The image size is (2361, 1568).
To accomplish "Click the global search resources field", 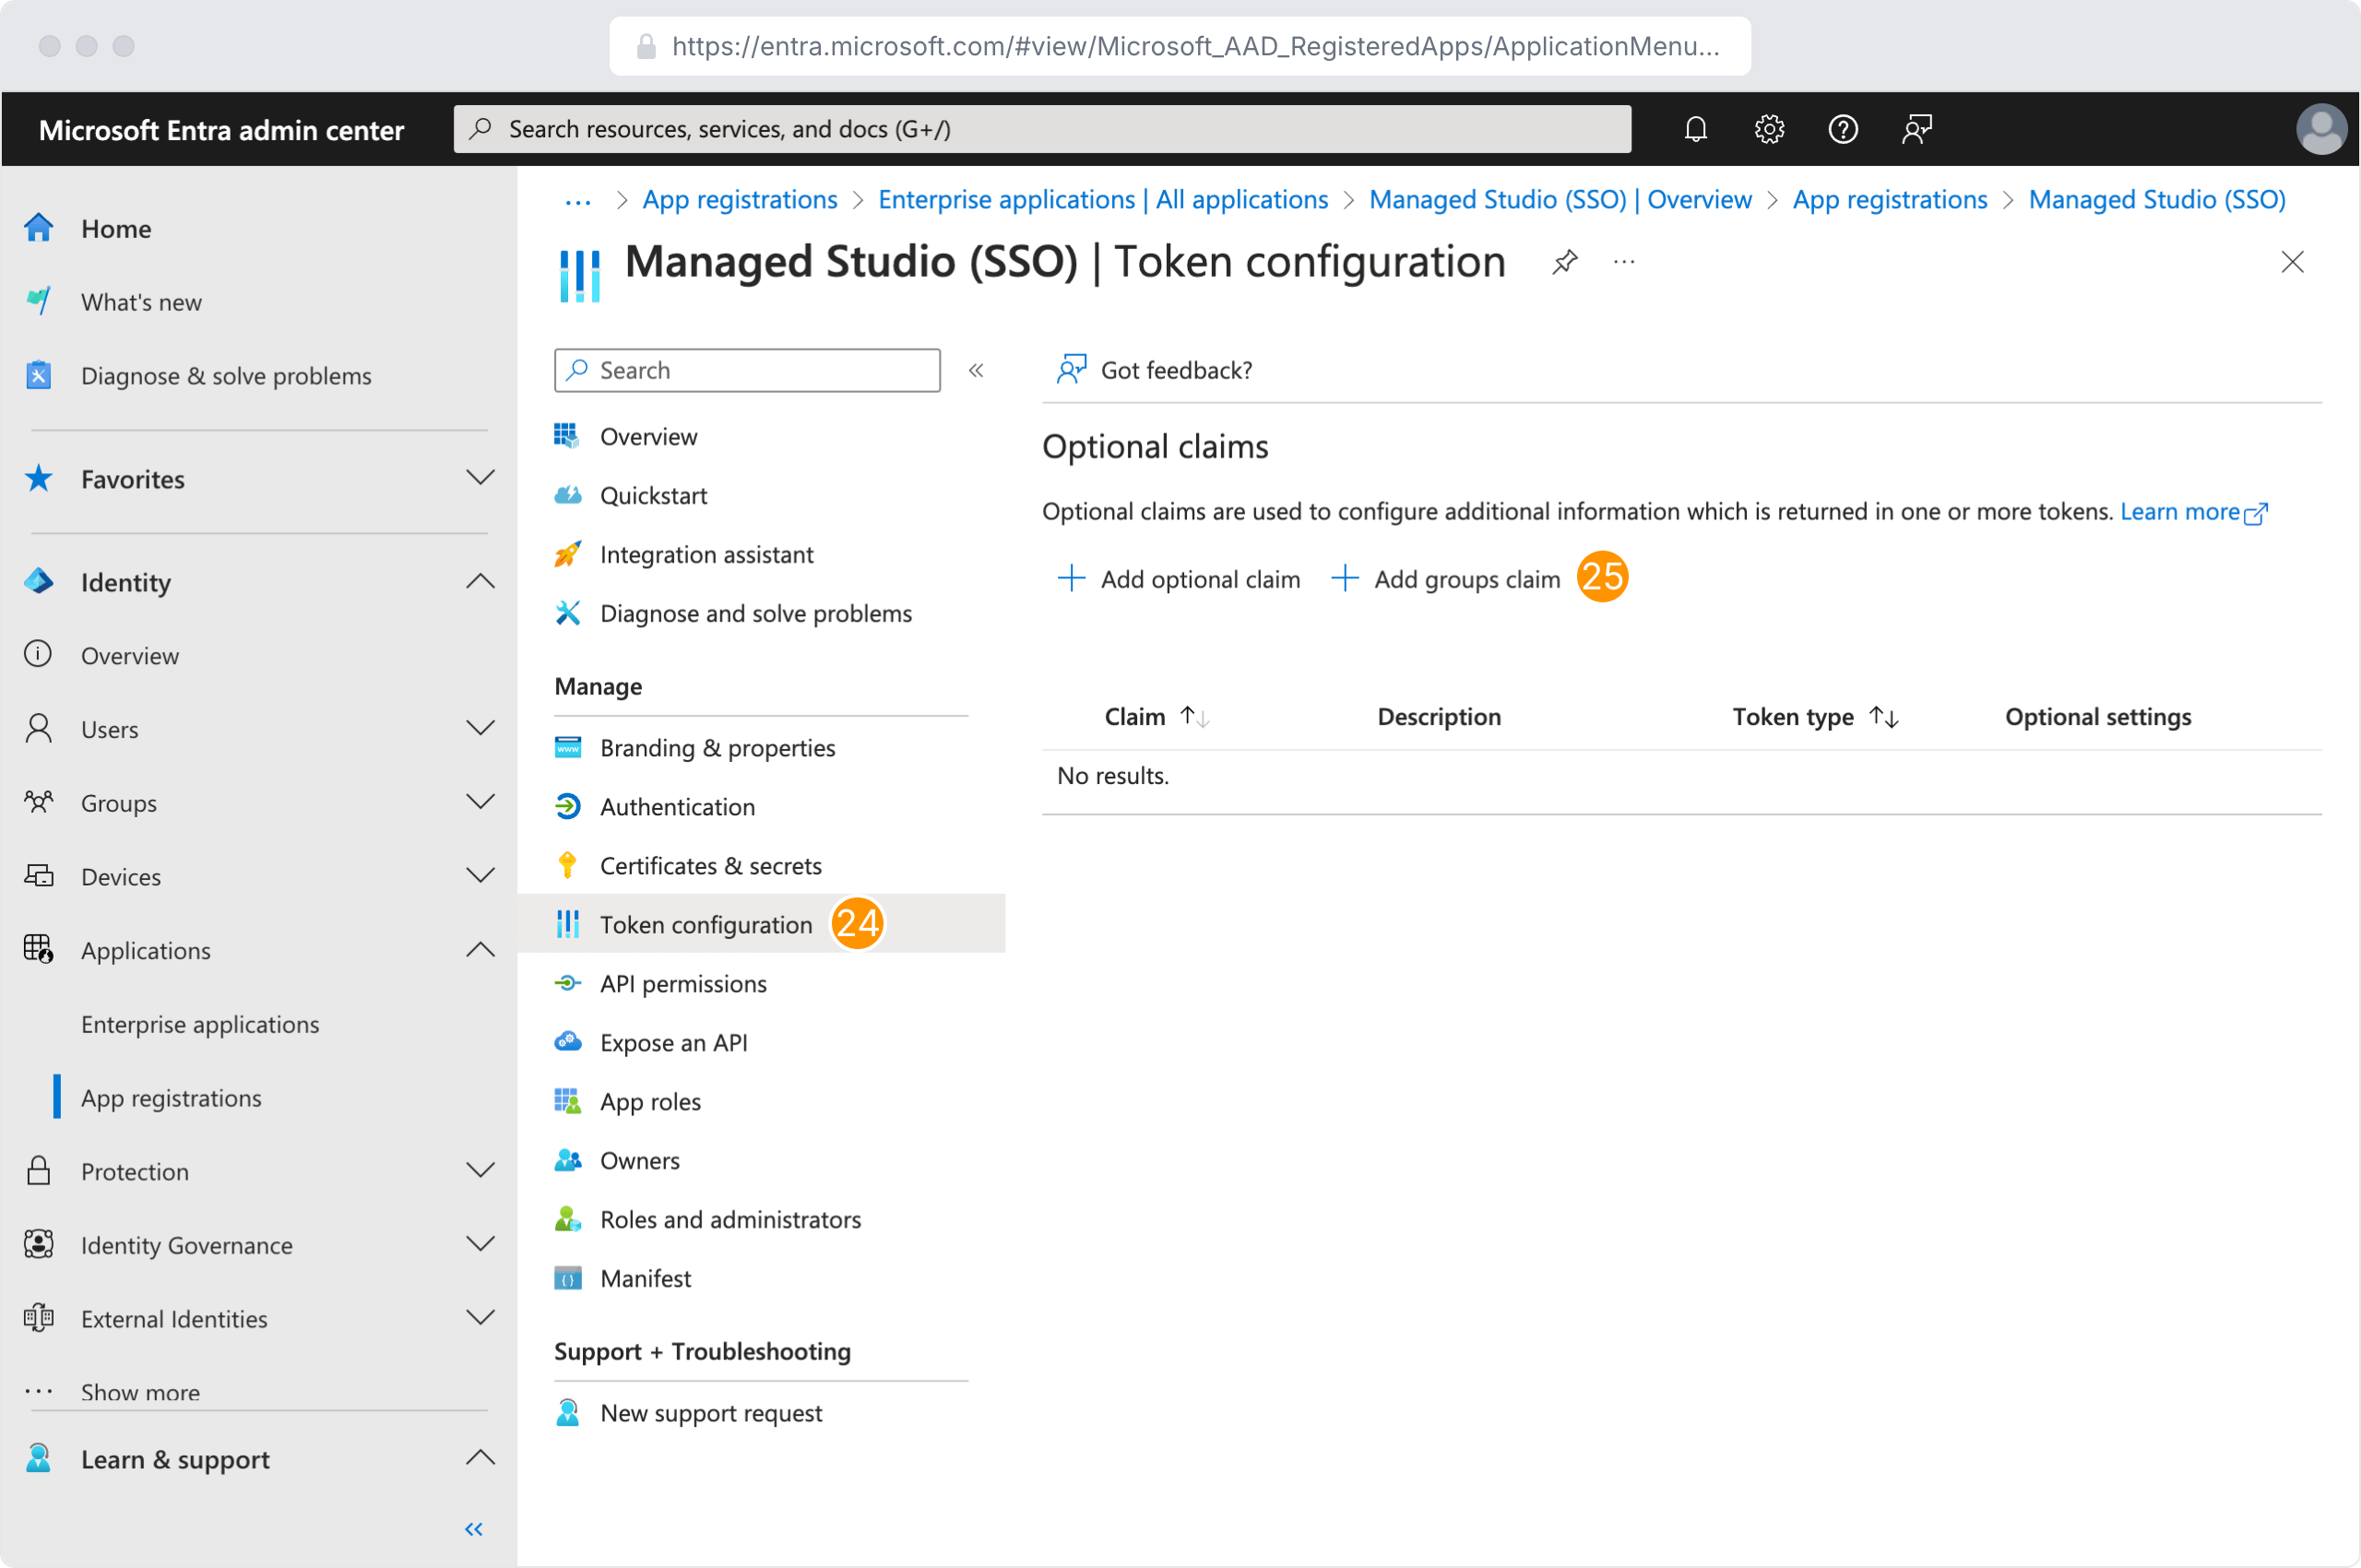I will 1041,129.
